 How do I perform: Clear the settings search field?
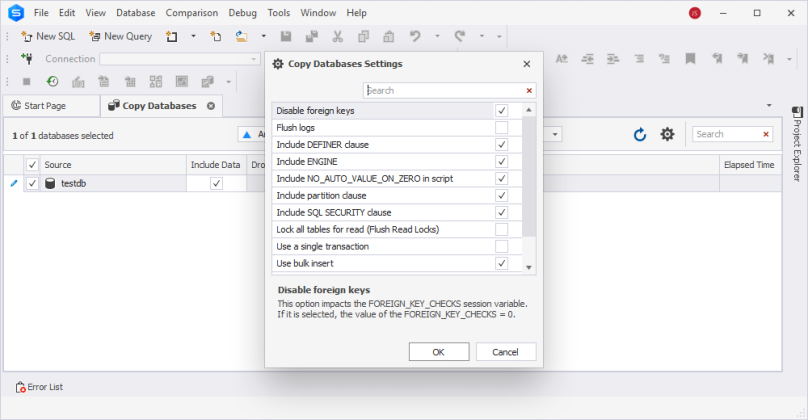(529, 90)
